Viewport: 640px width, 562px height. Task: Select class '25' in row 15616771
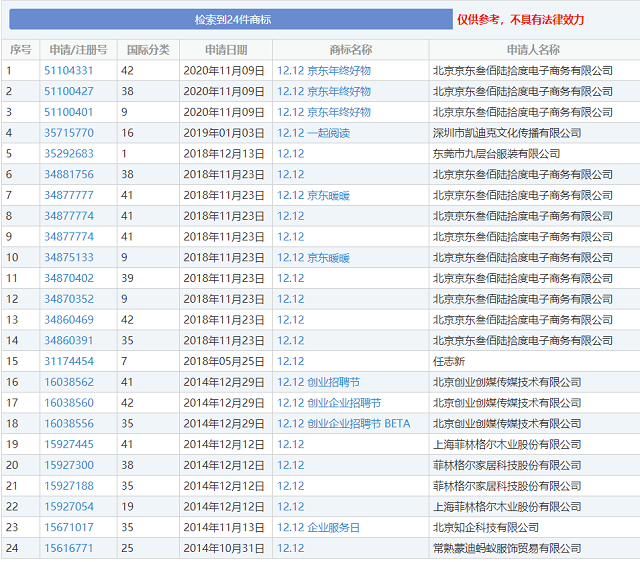pyautogui.click(x=127, y=549)
